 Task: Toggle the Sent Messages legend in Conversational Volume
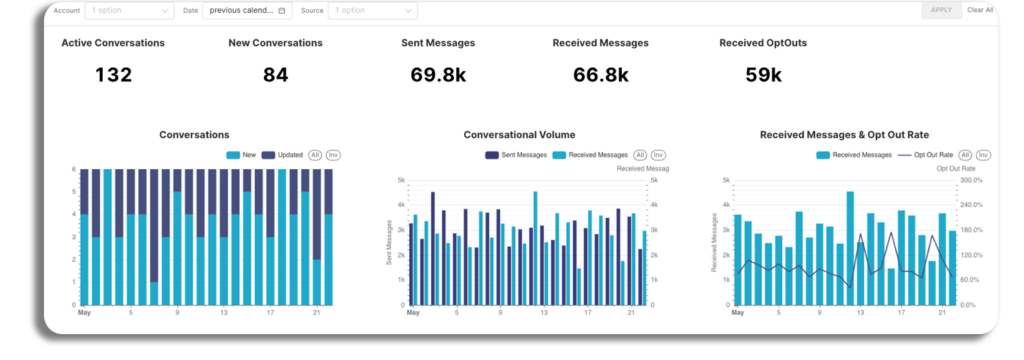[516, 155]
